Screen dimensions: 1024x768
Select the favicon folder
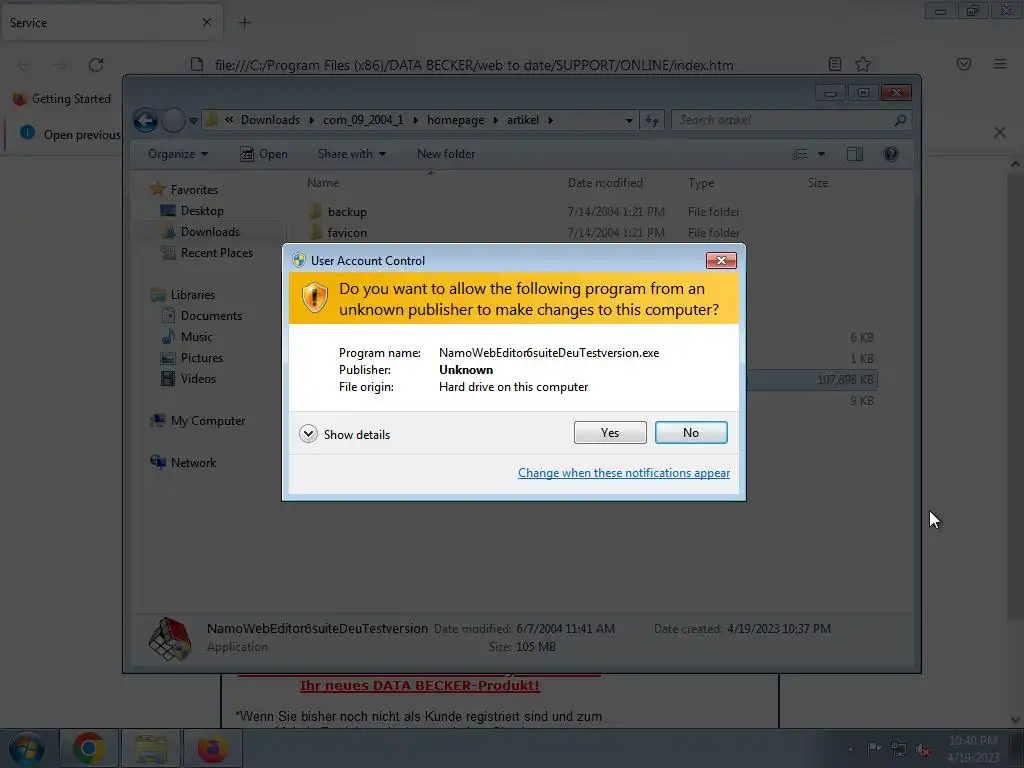[x=347, y=232]
